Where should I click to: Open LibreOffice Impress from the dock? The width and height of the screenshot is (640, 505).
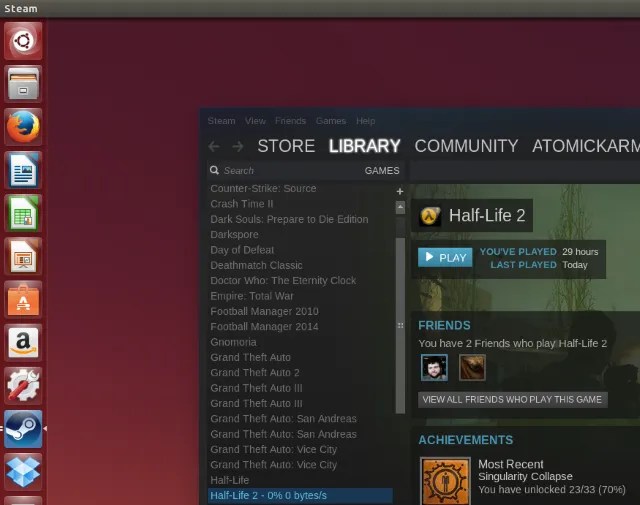[23, 256]
